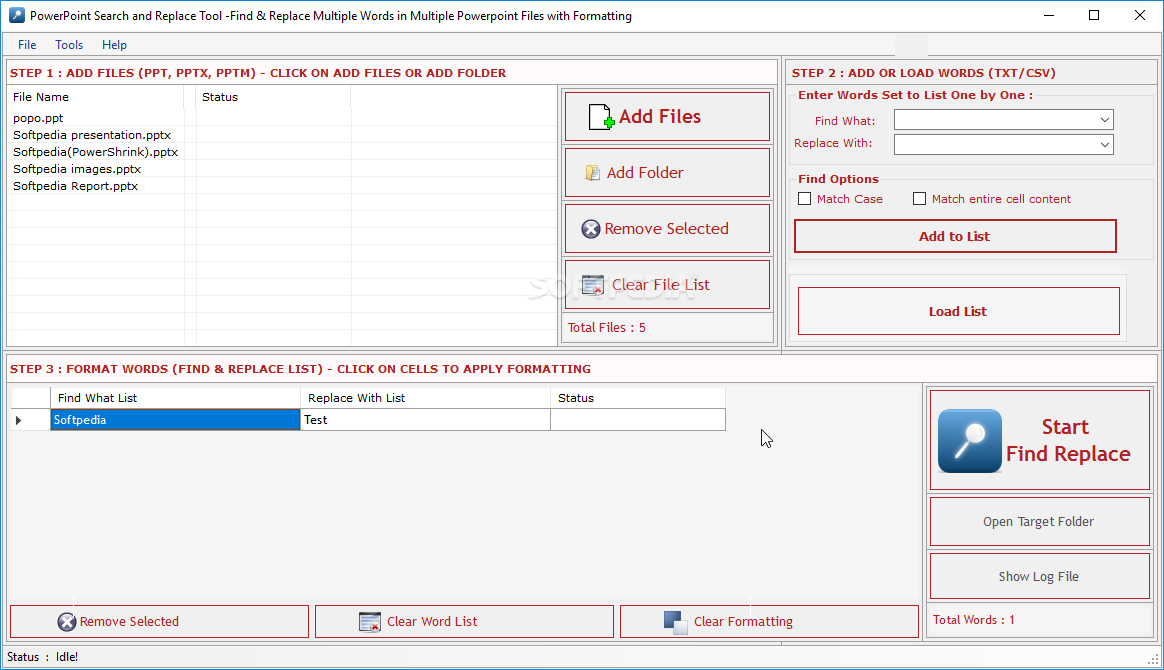Screen dimensions: 1164x670
Task: Click Show Log File button
Action: tap(1039, 577)
